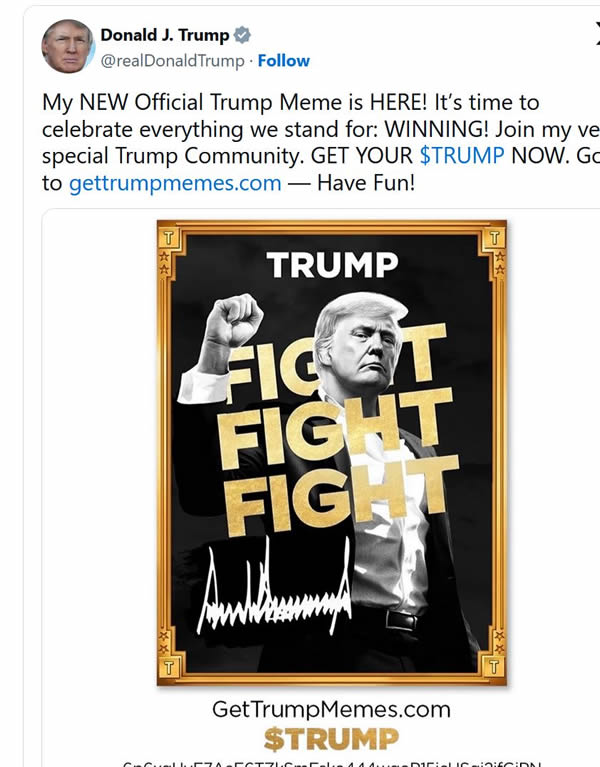The width and height of the screenshot is (600, 767).
Task: Select the @realDonaldTrump handle
Action: (171, 61)
